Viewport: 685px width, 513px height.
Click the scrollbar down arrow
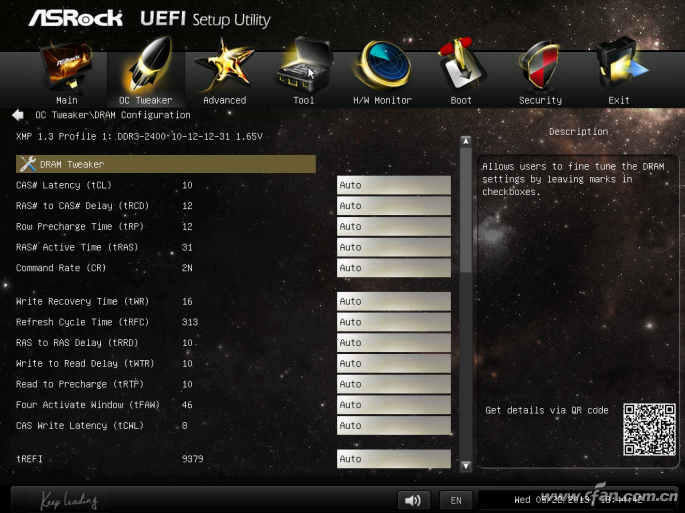pyautogui.click(x=466, y=466)
